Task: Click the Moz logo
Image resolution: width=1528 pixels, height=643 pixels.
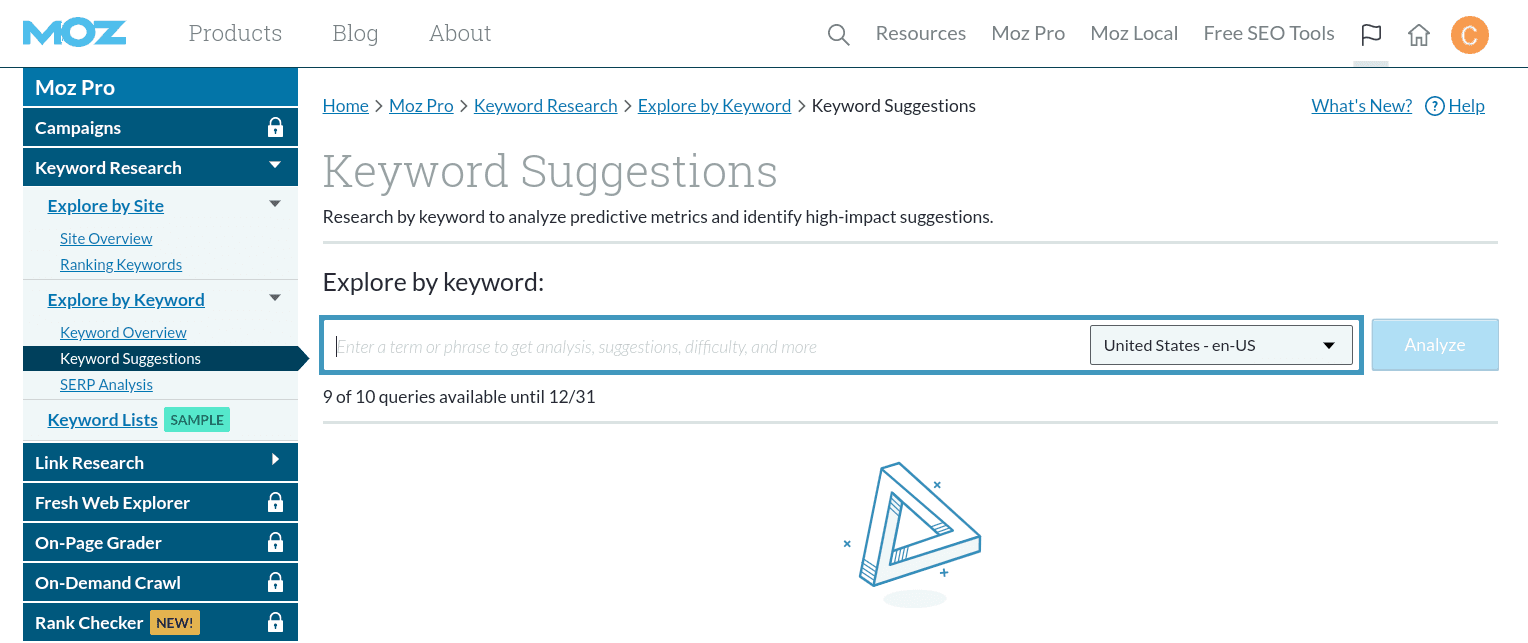Action: point(74,33)
